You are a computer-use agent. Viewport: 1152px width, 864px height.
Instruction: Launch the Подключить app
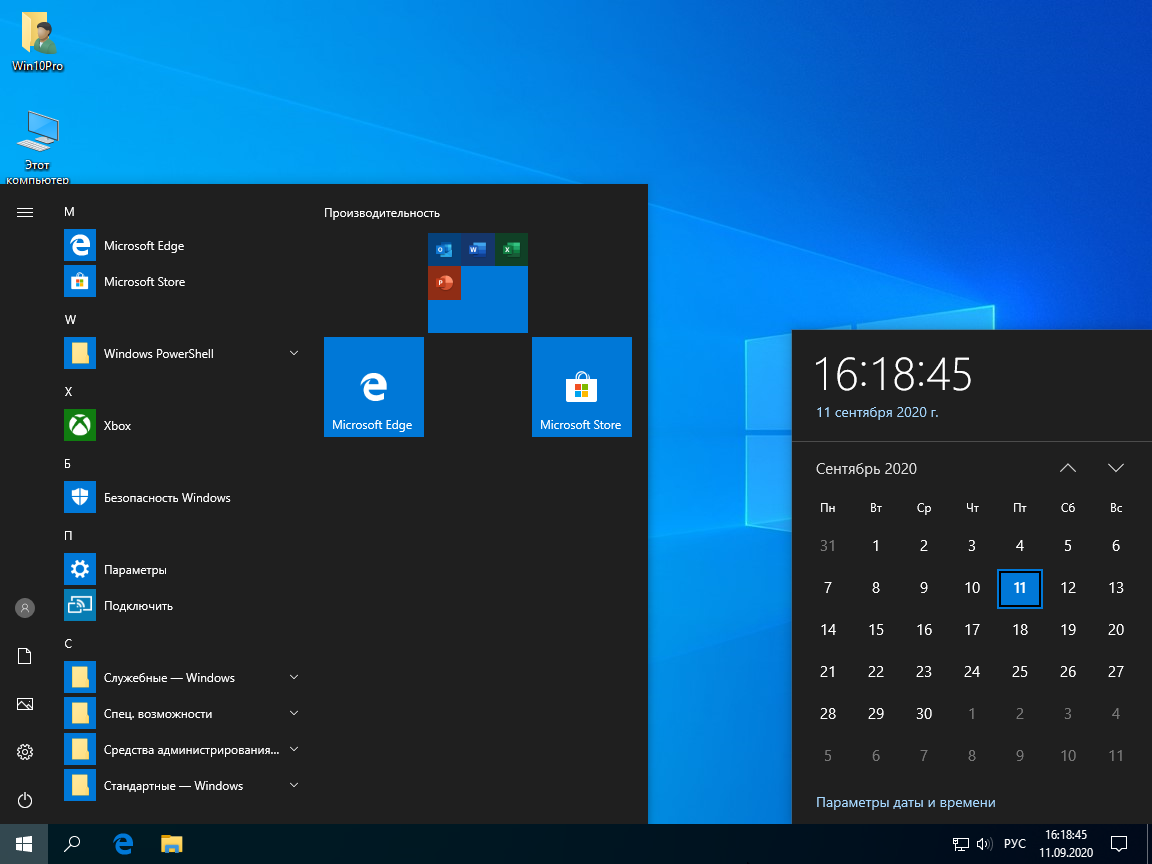click(132, 605)
